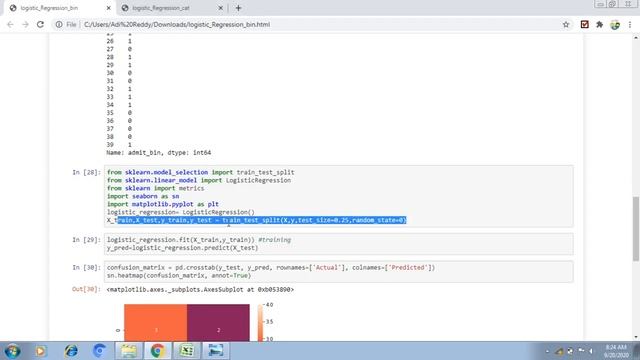Open File Explorer from the taskbar

tap(129, 351)
